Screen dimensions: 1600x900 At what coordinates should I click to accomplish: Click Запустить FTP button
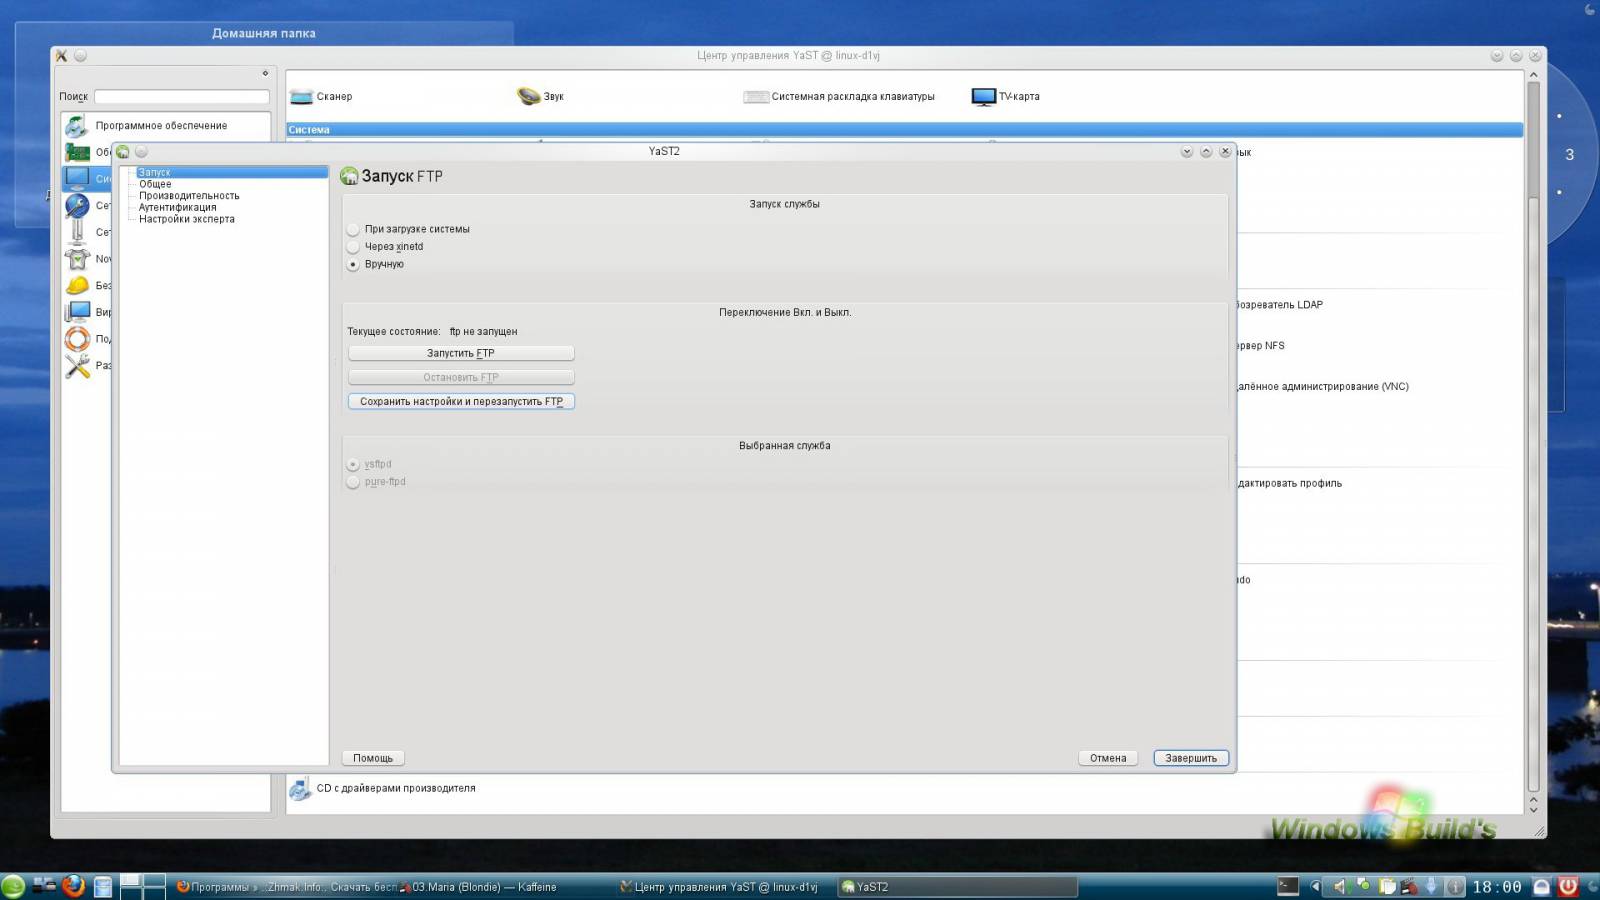461,353
